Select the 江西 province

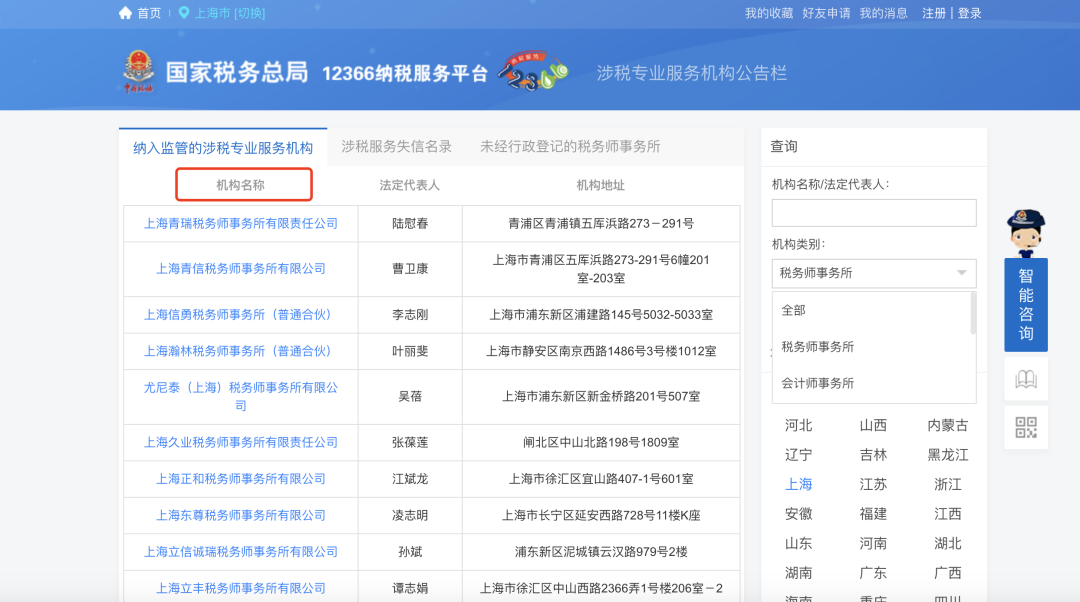tap(948, 514)
